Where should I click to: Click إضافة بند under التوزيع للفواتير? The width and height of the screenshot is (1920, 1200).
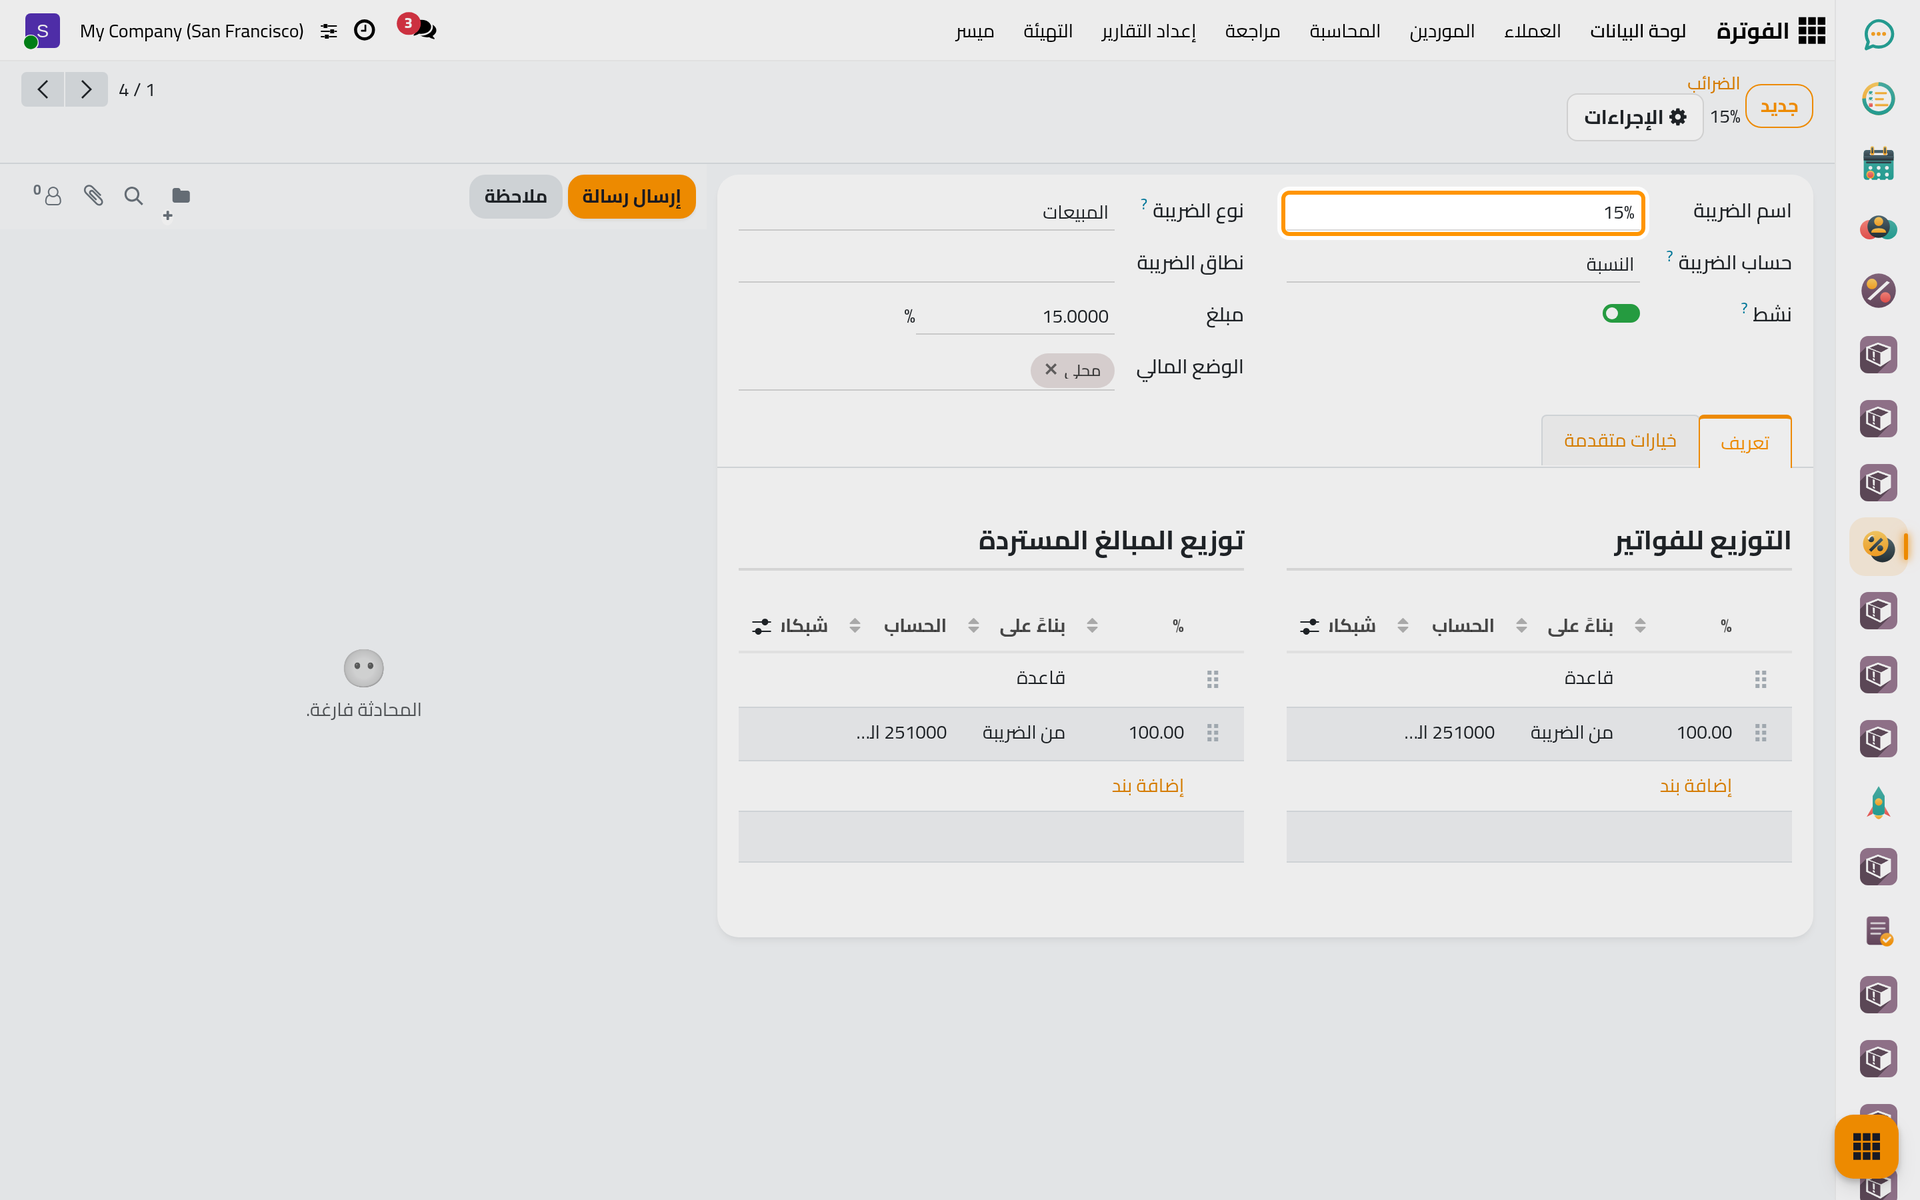point(1696,786)
